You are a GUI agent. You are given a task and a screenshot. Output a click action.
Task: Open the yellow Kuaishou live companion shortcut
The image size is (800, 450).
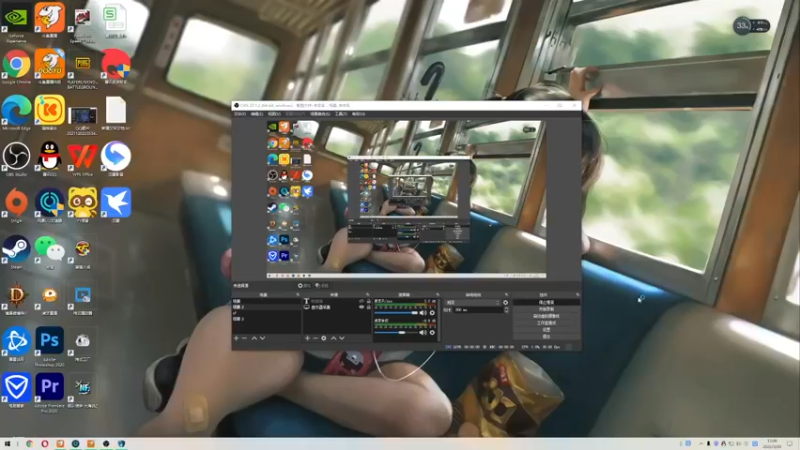click(x=49, y=113)
